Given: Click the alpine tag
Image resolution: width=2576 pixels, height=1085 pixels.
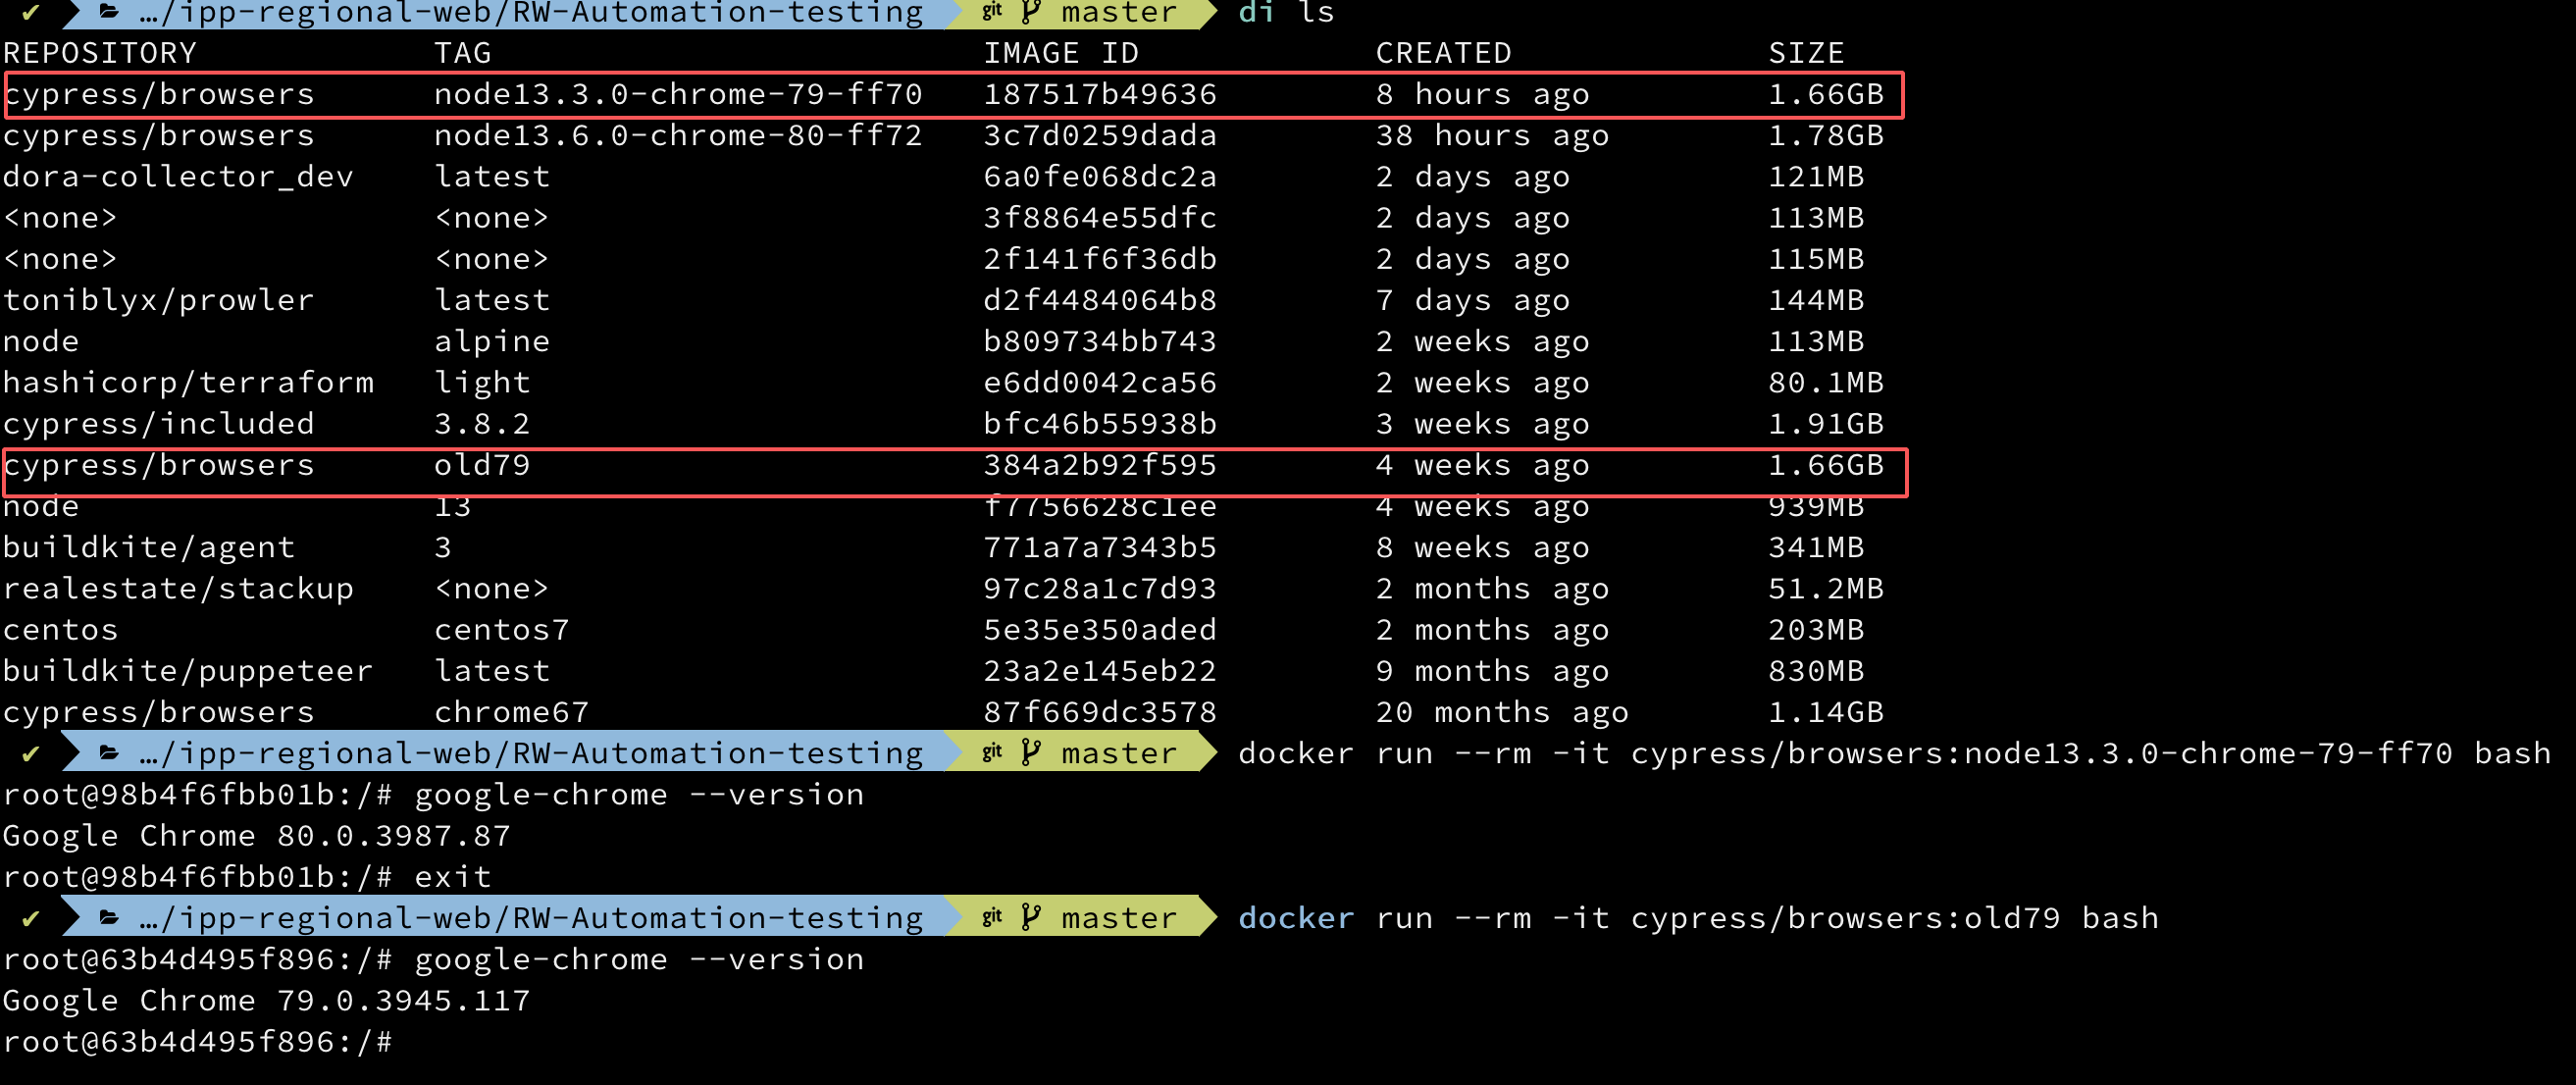Looking at the screenshot, I should [492, 341].
